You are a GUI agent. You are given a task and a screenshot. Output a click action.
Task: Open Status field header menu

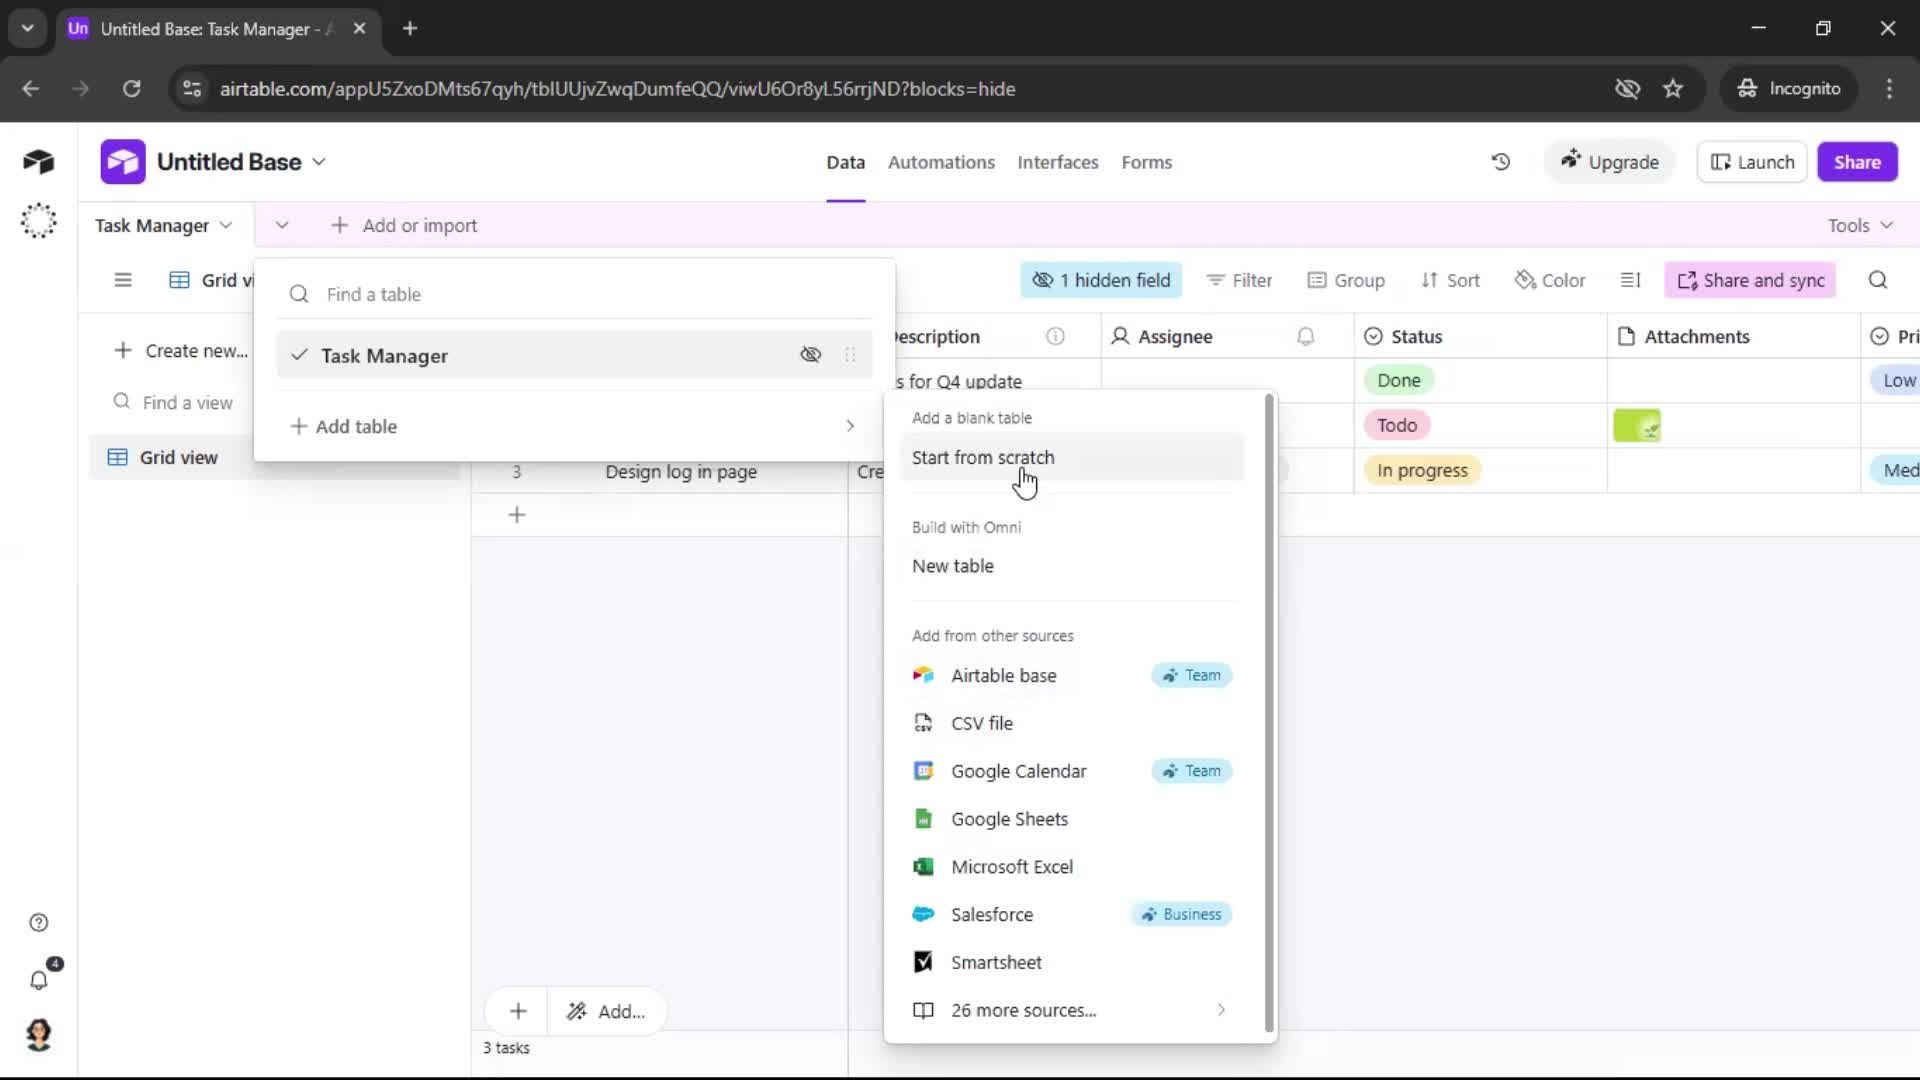(x=1480, y=337)
